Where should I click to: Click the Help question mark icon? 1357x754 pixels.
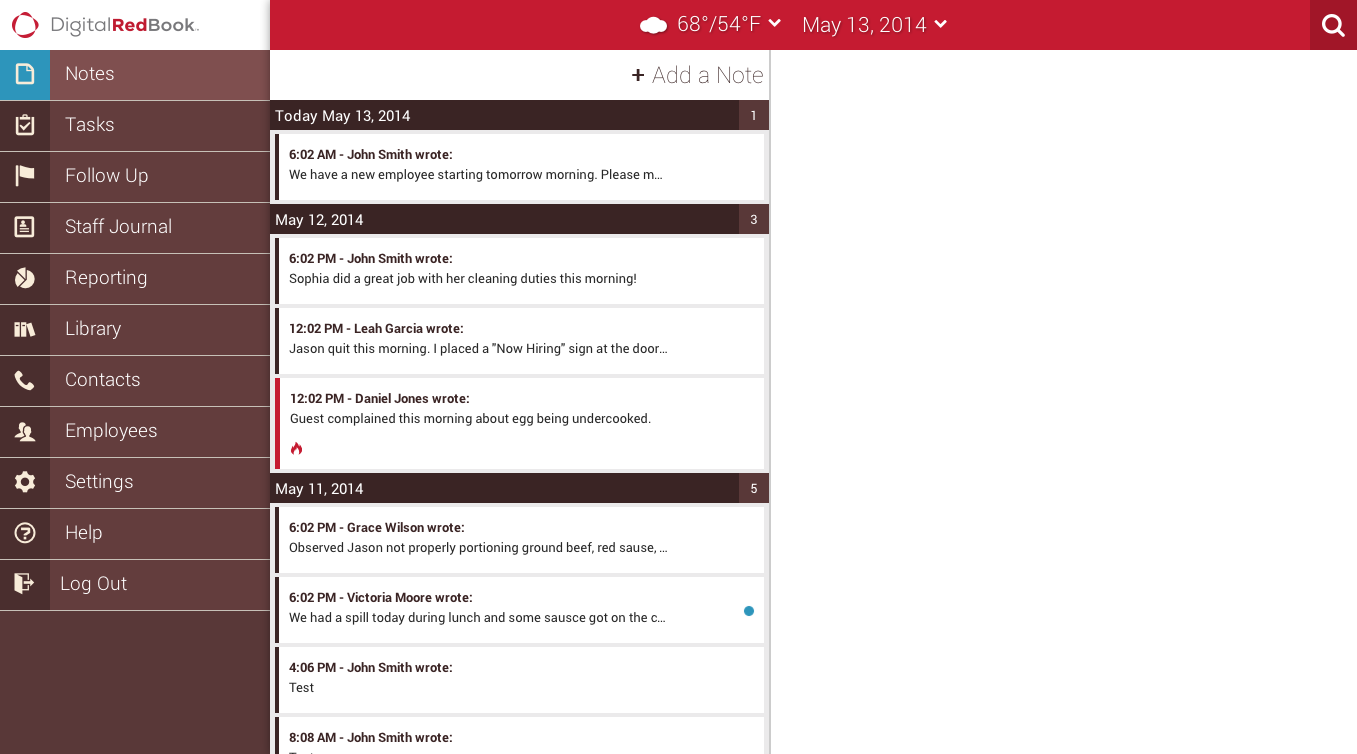click(25, 533)
